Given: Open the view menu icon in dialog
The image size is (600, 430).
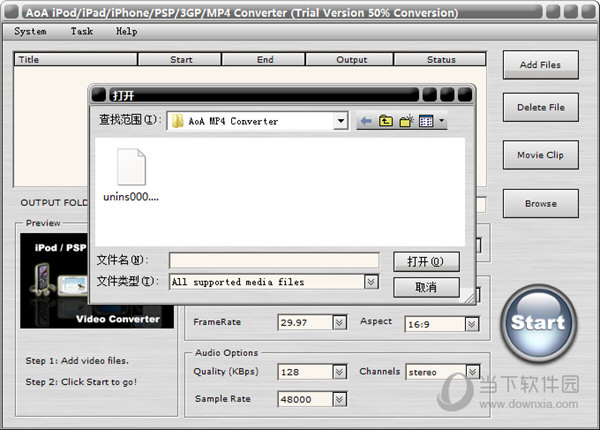Looking at the screenshot, I should pyautogui.click(x=426, y=121).
